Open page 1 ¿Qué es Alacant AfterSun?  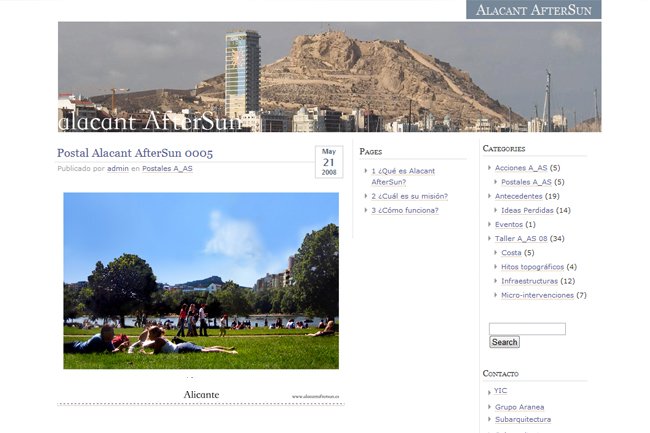pyautogui.click(x=403, y=177)
